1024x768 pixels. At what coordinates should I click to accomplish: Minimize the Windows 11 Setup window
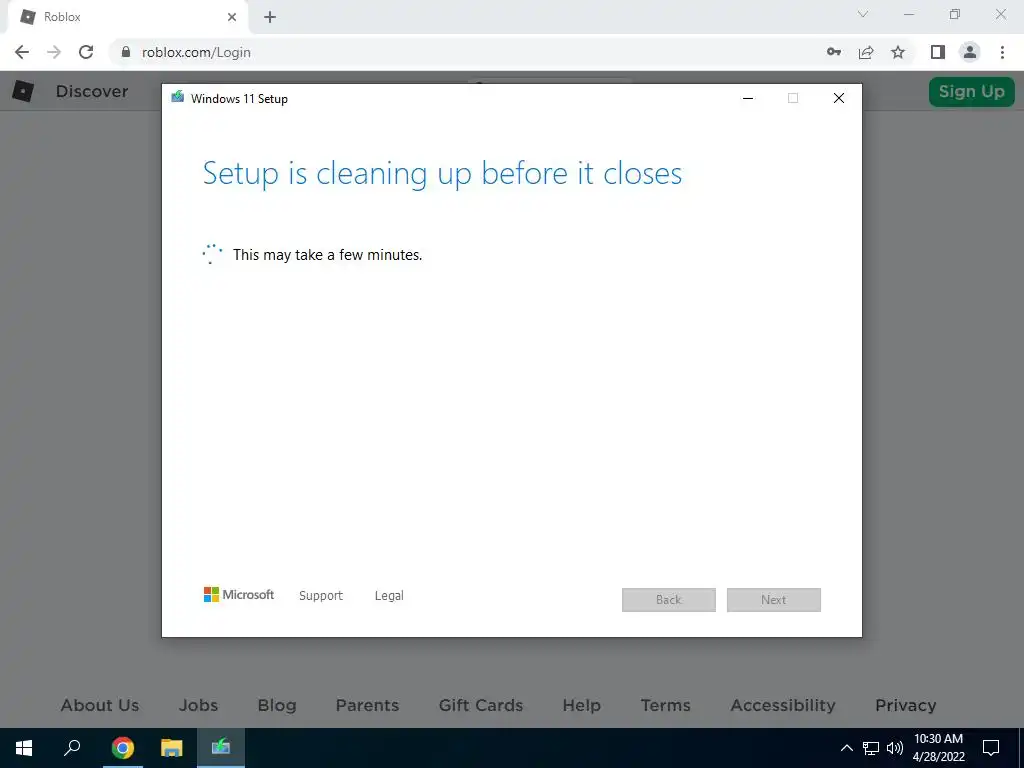tap(748, 98)
